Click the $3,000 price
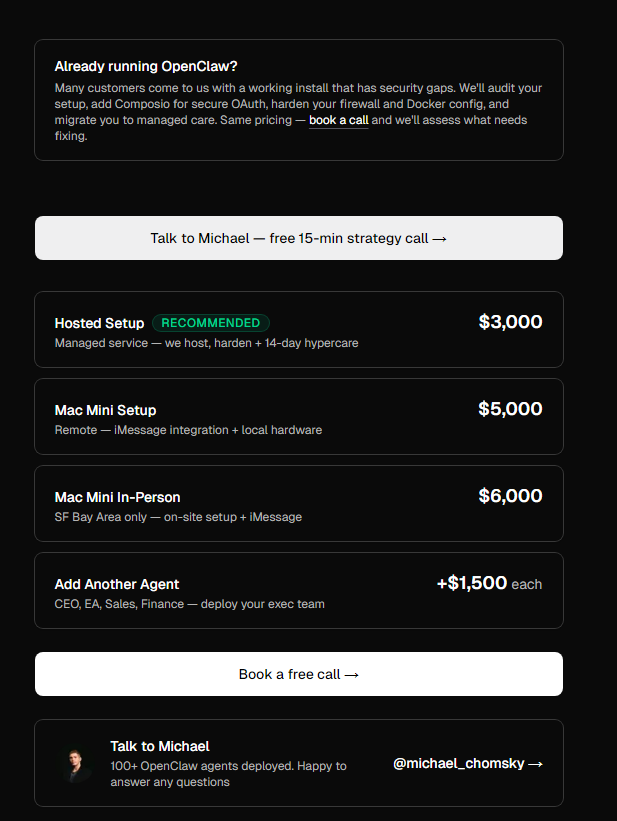Viewport: 617px width, 821px height. 510,322
